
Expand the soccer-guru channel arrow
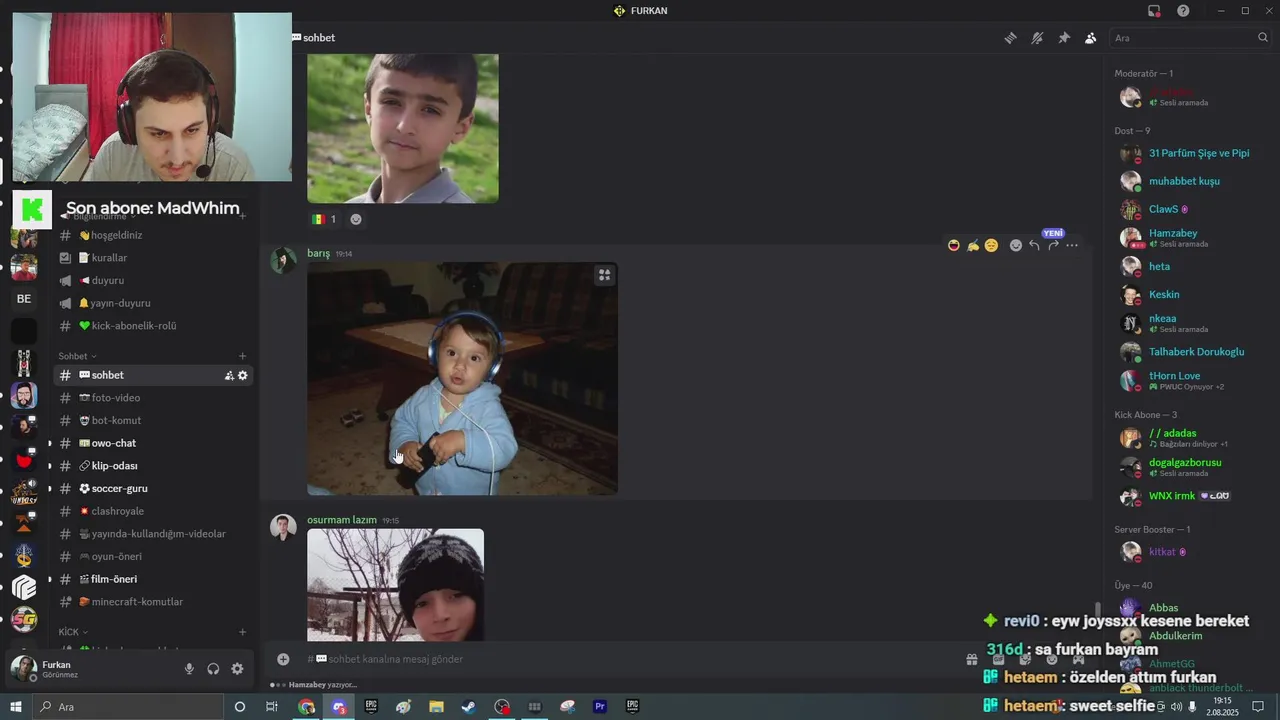(x=49, y=488)
